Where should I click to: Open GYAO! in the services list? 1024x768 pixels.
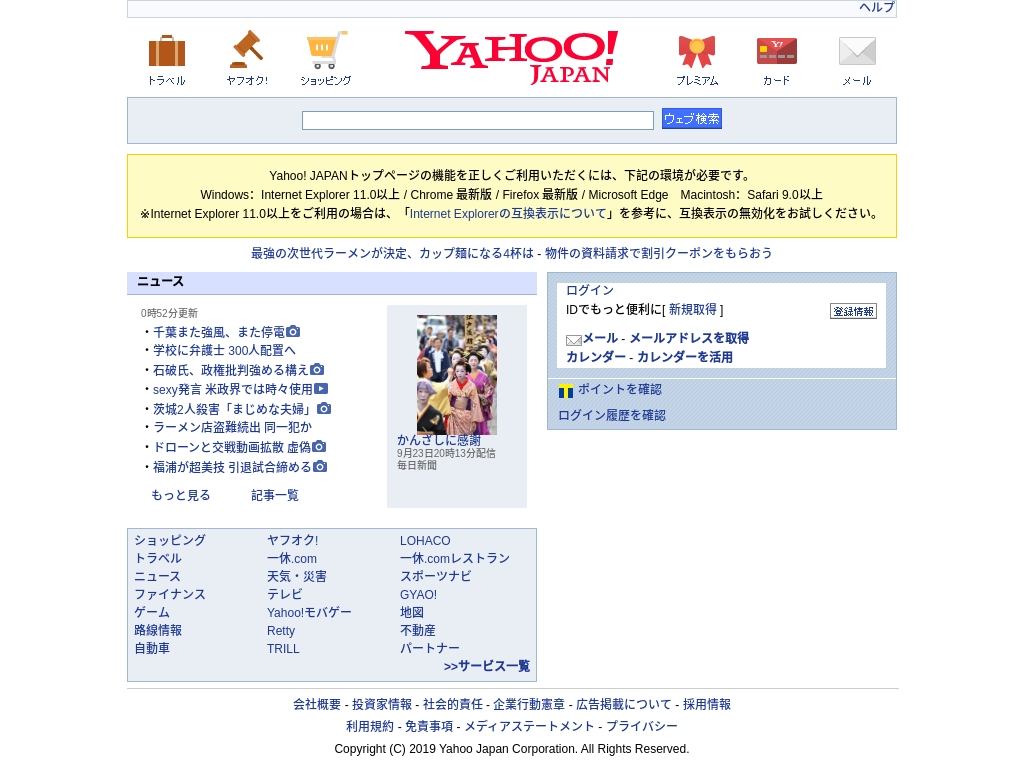pos(419,594)
